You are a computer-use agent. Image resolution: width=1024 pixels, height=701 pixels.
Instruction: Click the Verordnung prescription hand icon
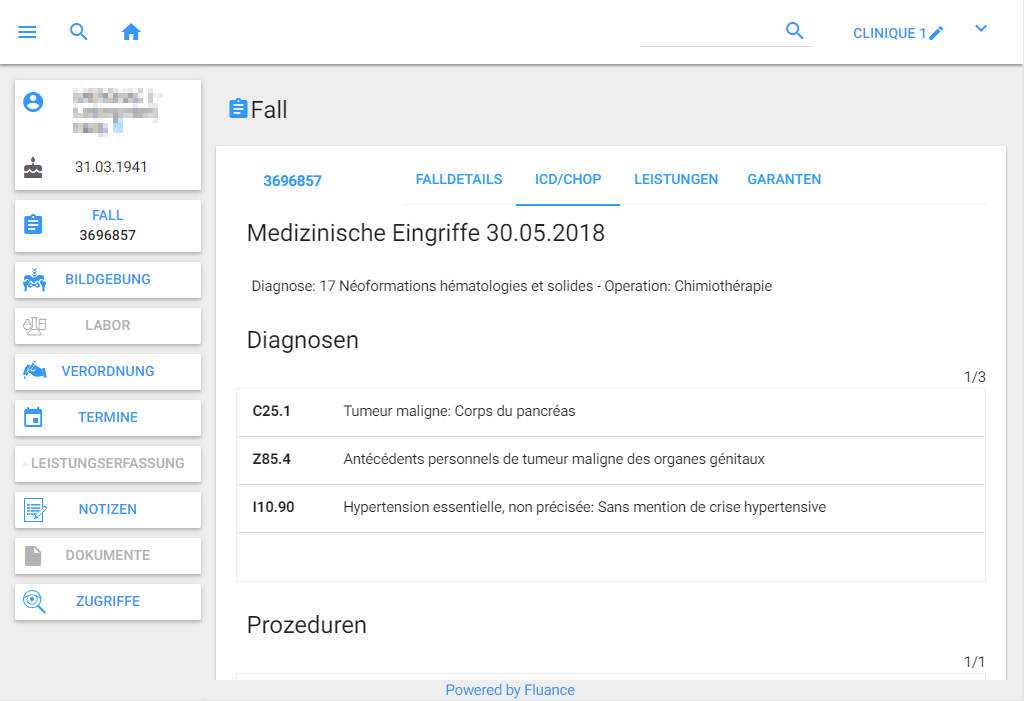pyautogui.click(x=34, y=371)
